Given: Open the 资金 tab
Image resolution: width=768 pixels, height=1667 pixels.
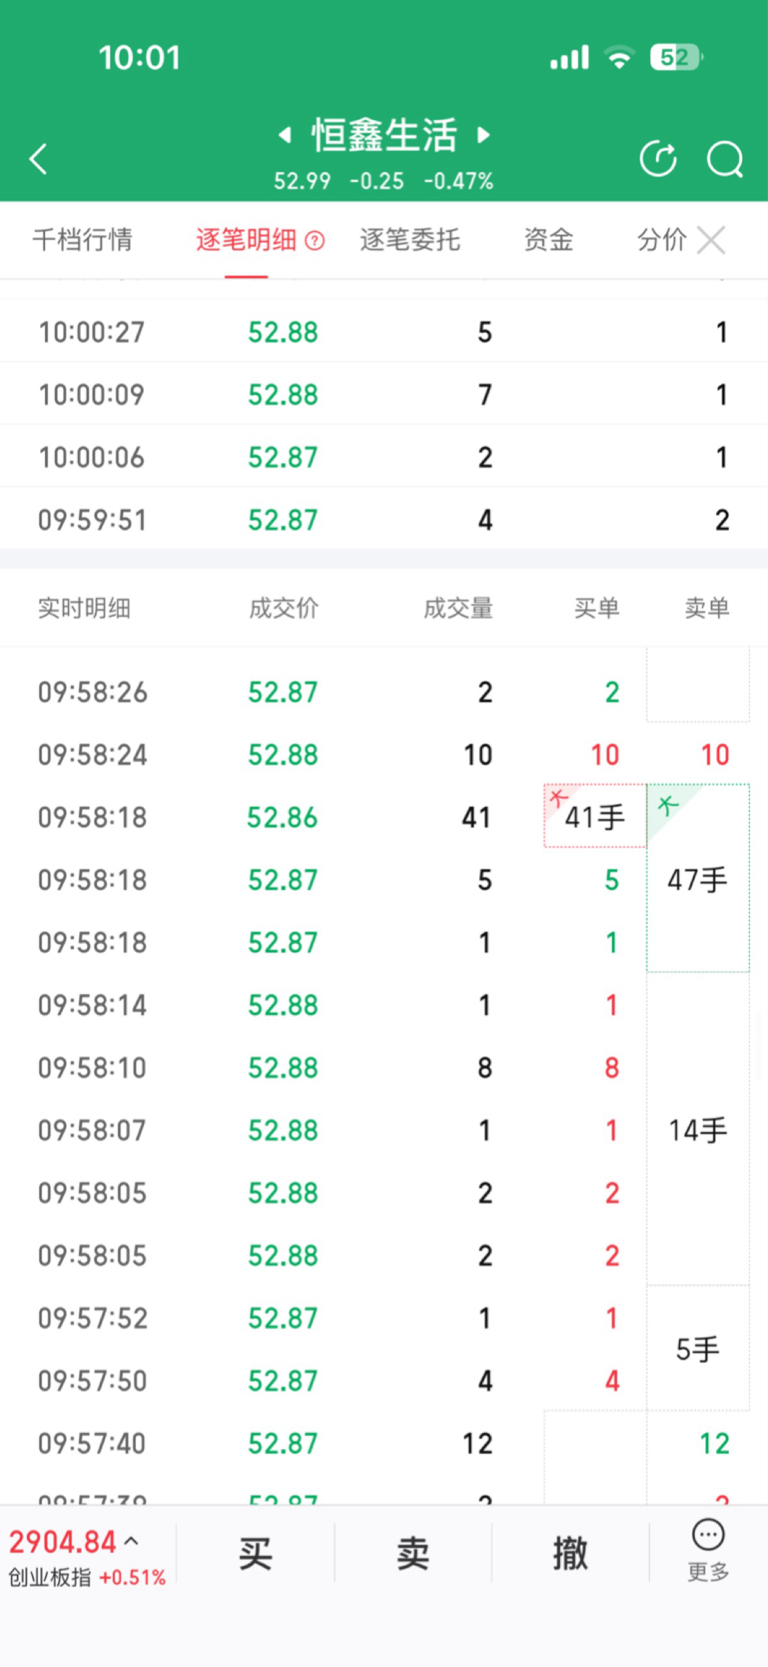Looking at the screenshot, I should tap(548, 240).
